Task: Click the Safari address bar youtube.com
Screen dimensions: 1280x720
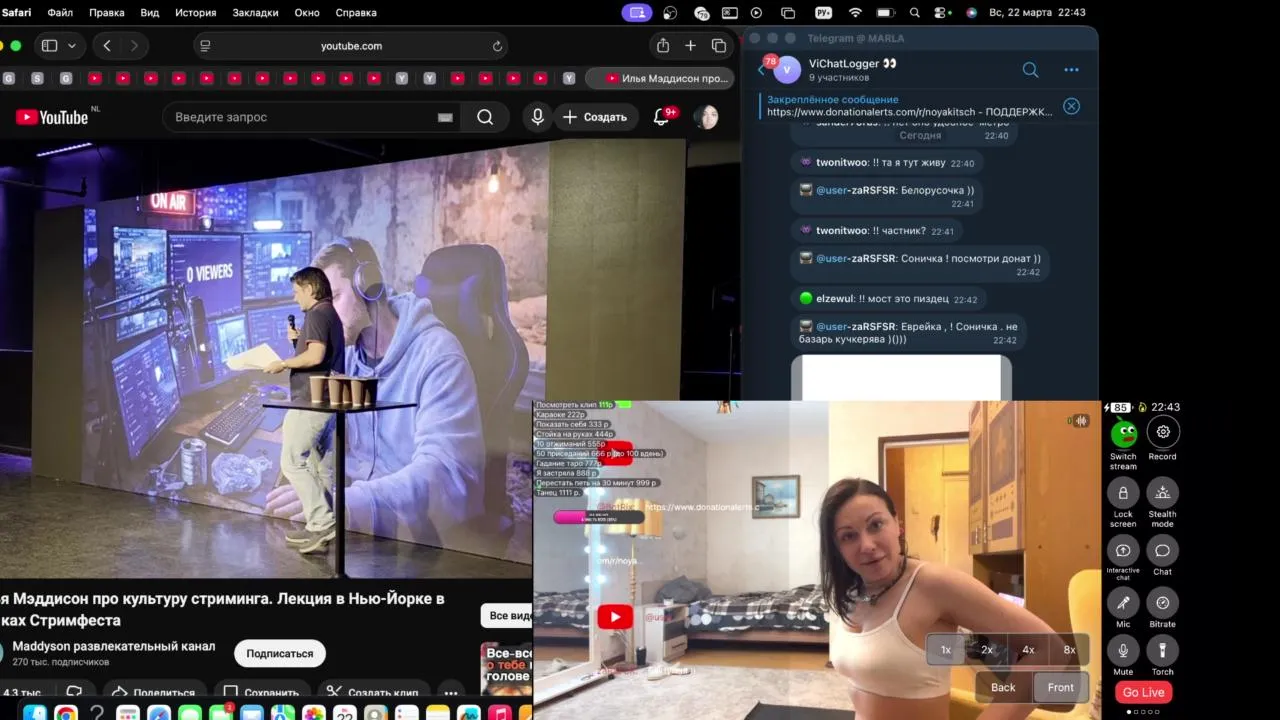Action: coord(351,46)
